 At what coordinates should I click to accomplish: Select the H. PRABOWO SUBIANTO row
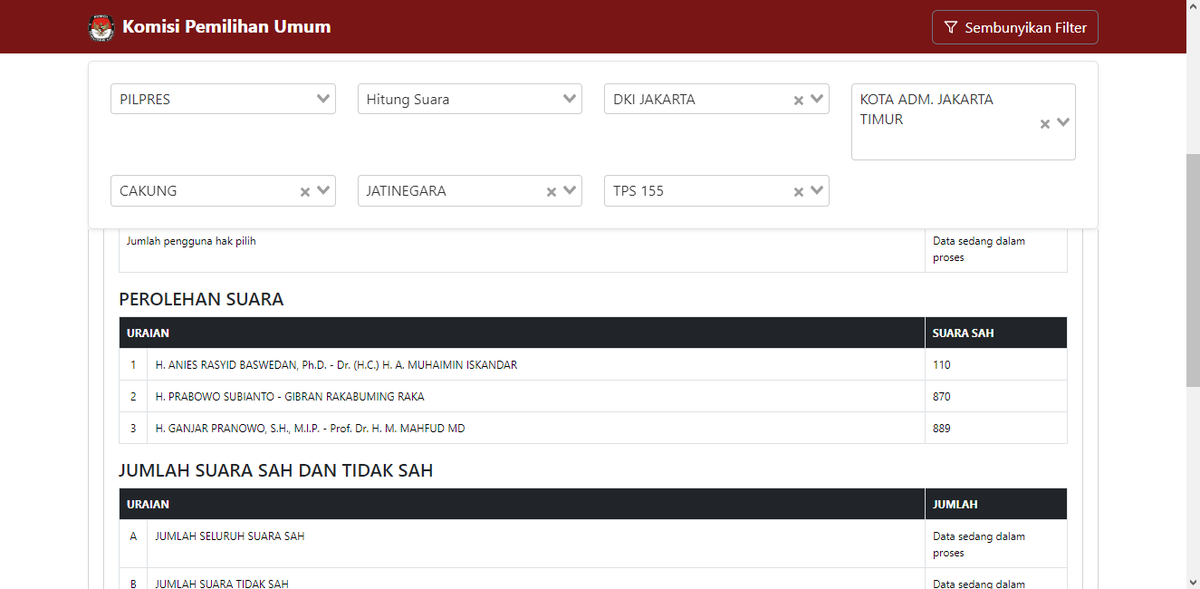(593, 397)
